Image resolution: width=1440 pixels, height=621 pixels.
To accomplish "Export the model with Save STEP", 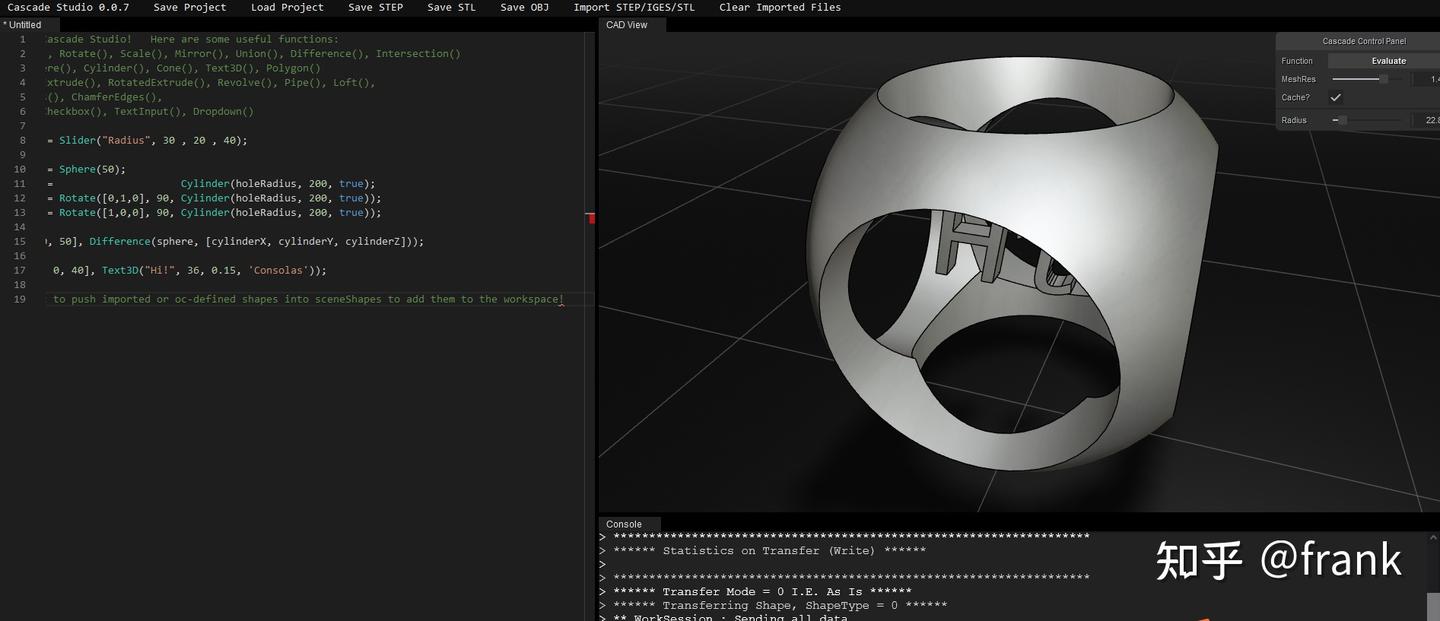I will [375, 7].
